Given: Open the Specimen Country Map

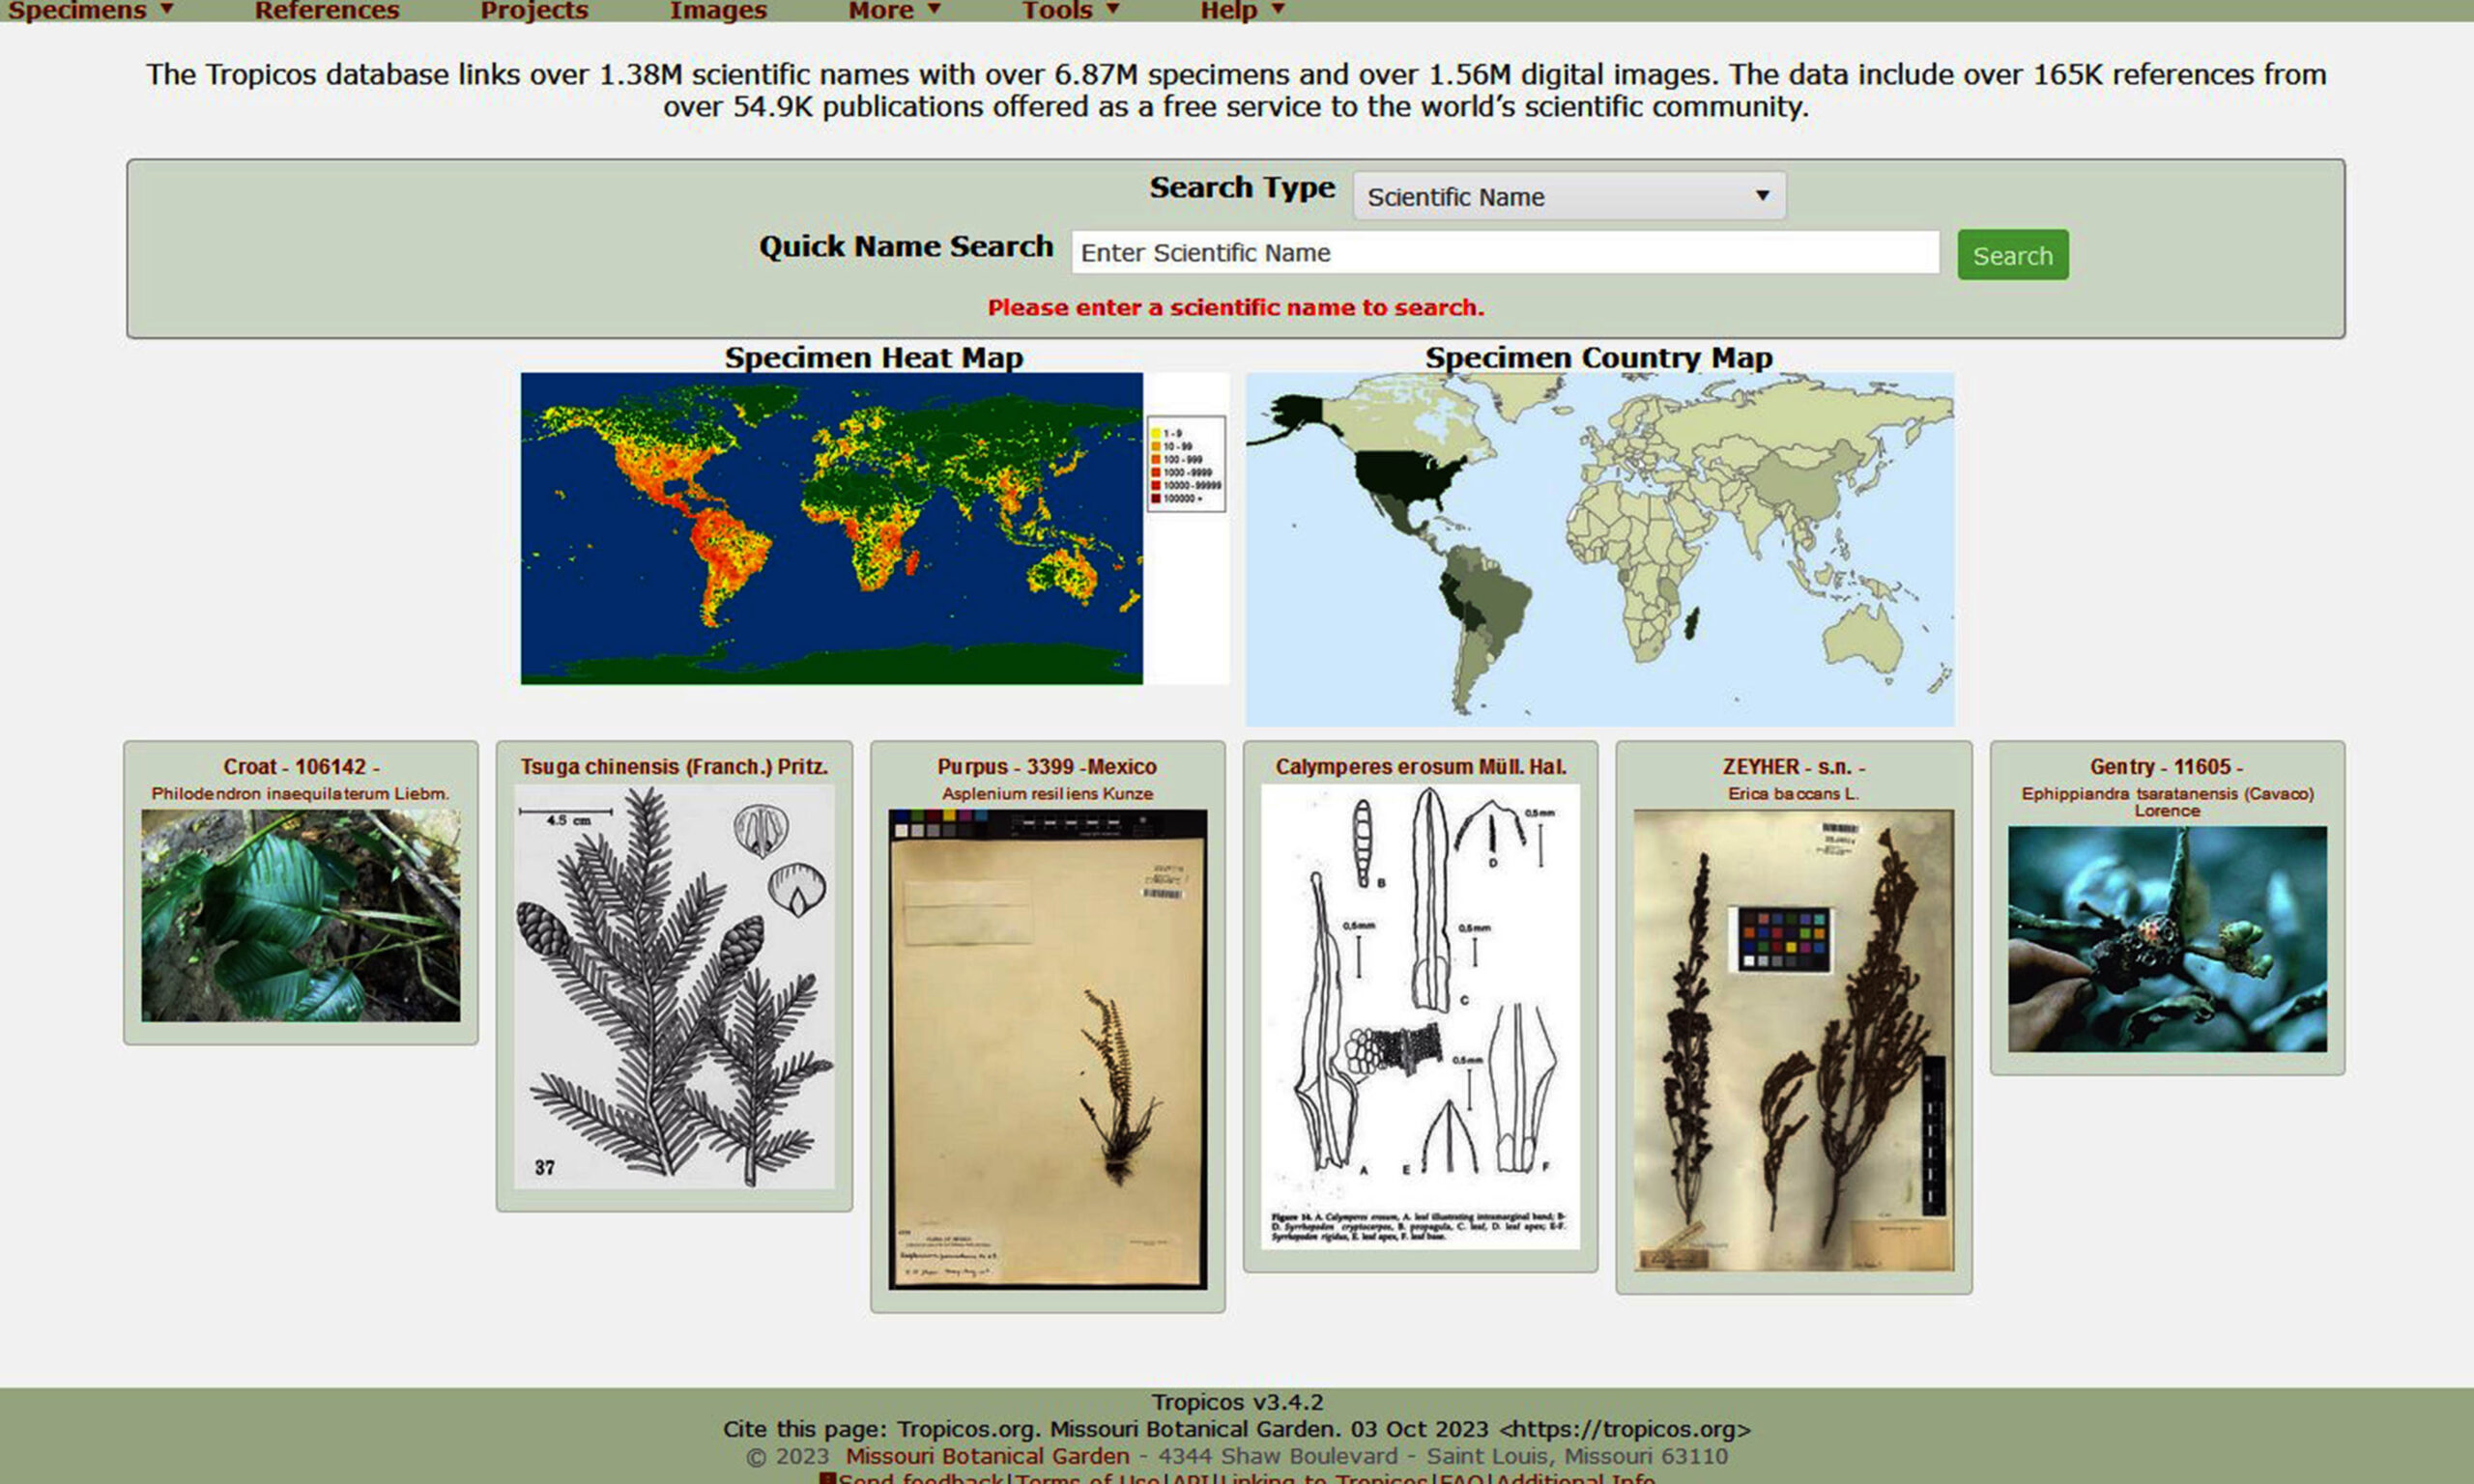Looking at the screenshot, I should click(x=1599, y=549).
